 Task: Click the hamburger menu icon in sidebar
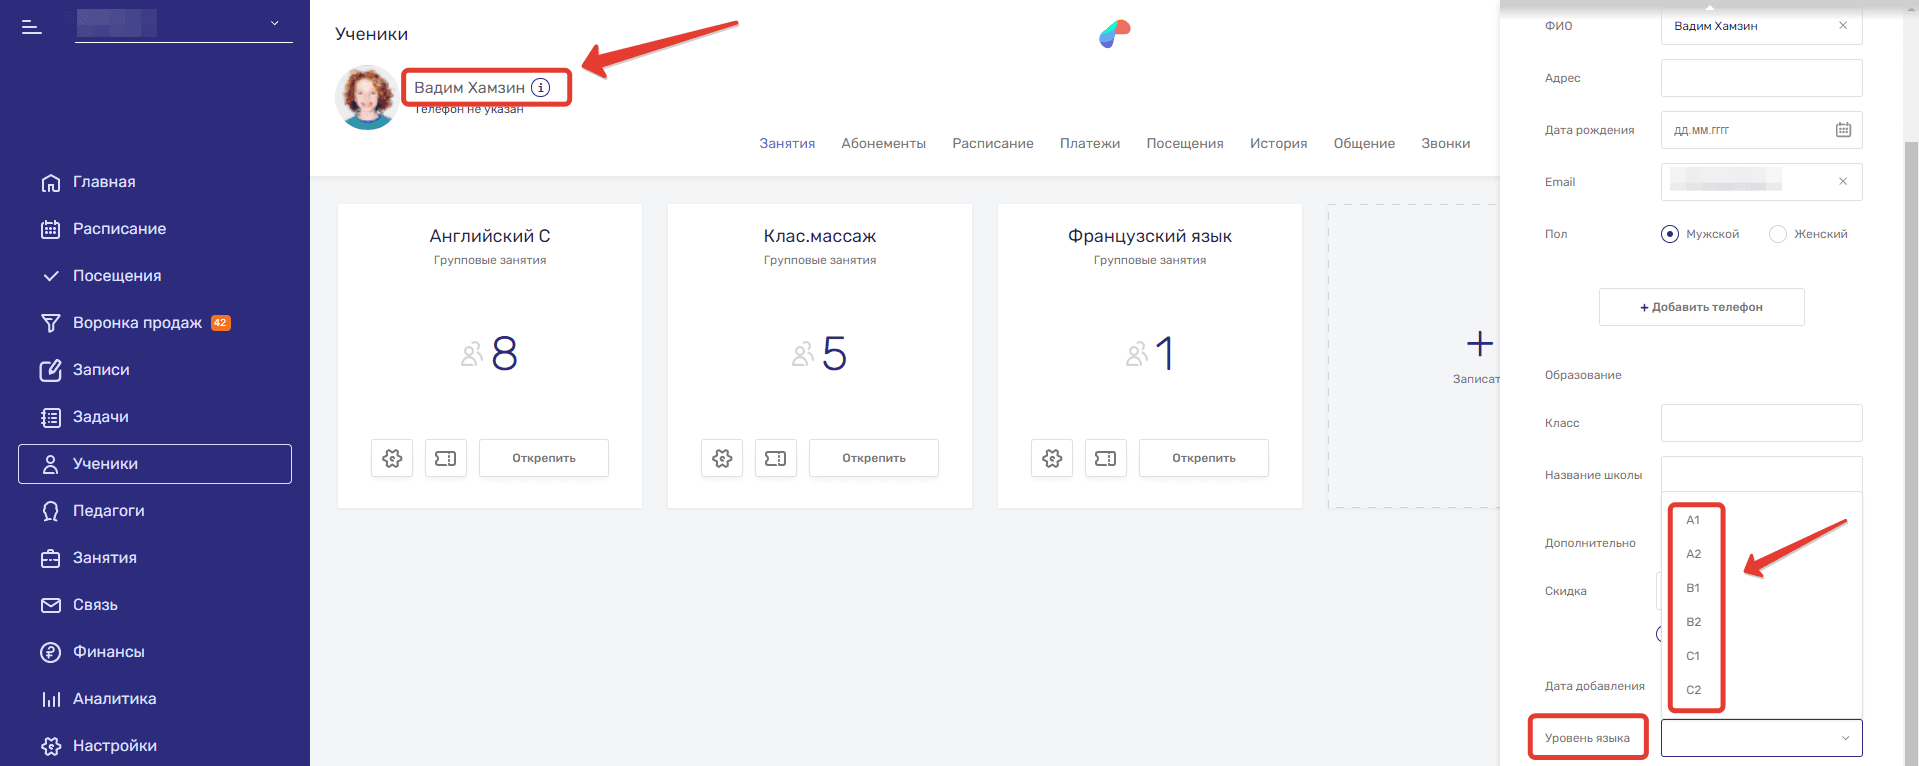click(x=32, y=27)
